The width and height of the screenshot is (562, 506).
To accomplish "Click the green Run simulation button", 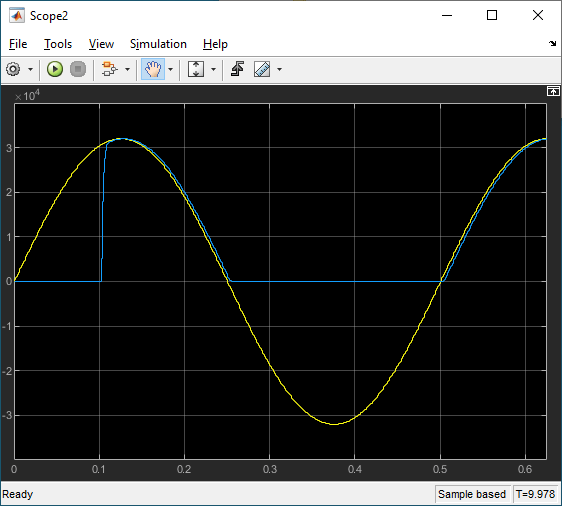I will click(55, 69).
